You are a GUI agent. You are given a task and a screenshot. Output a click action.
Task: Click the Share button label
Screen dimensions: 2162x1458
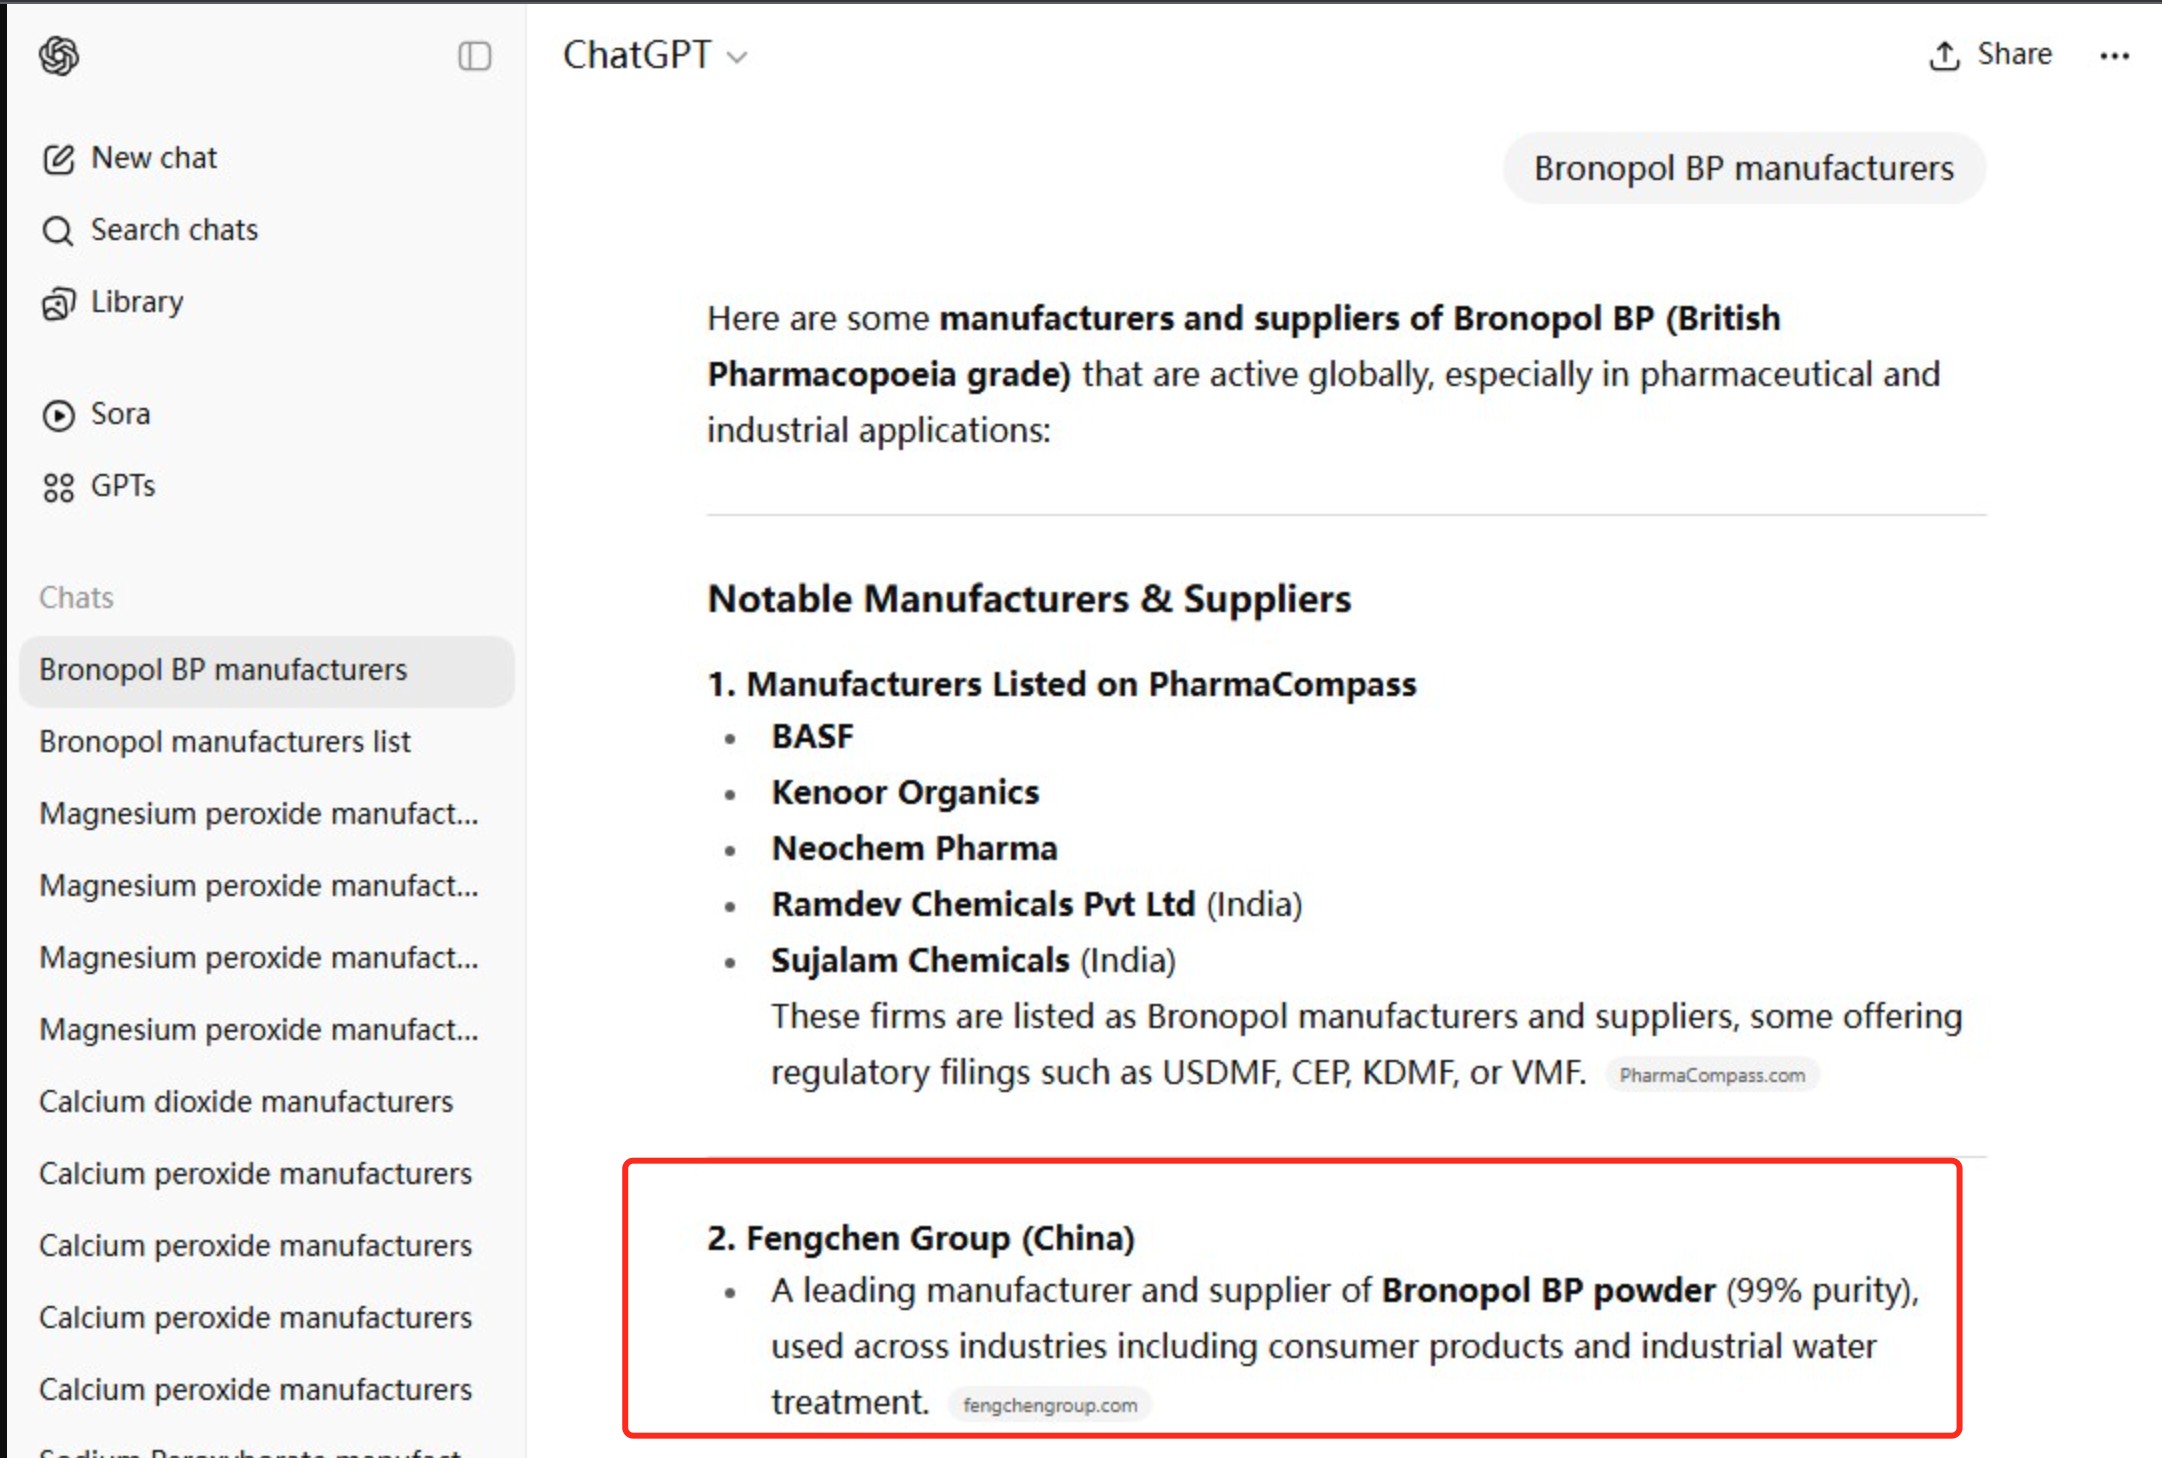pos(2014,54)
